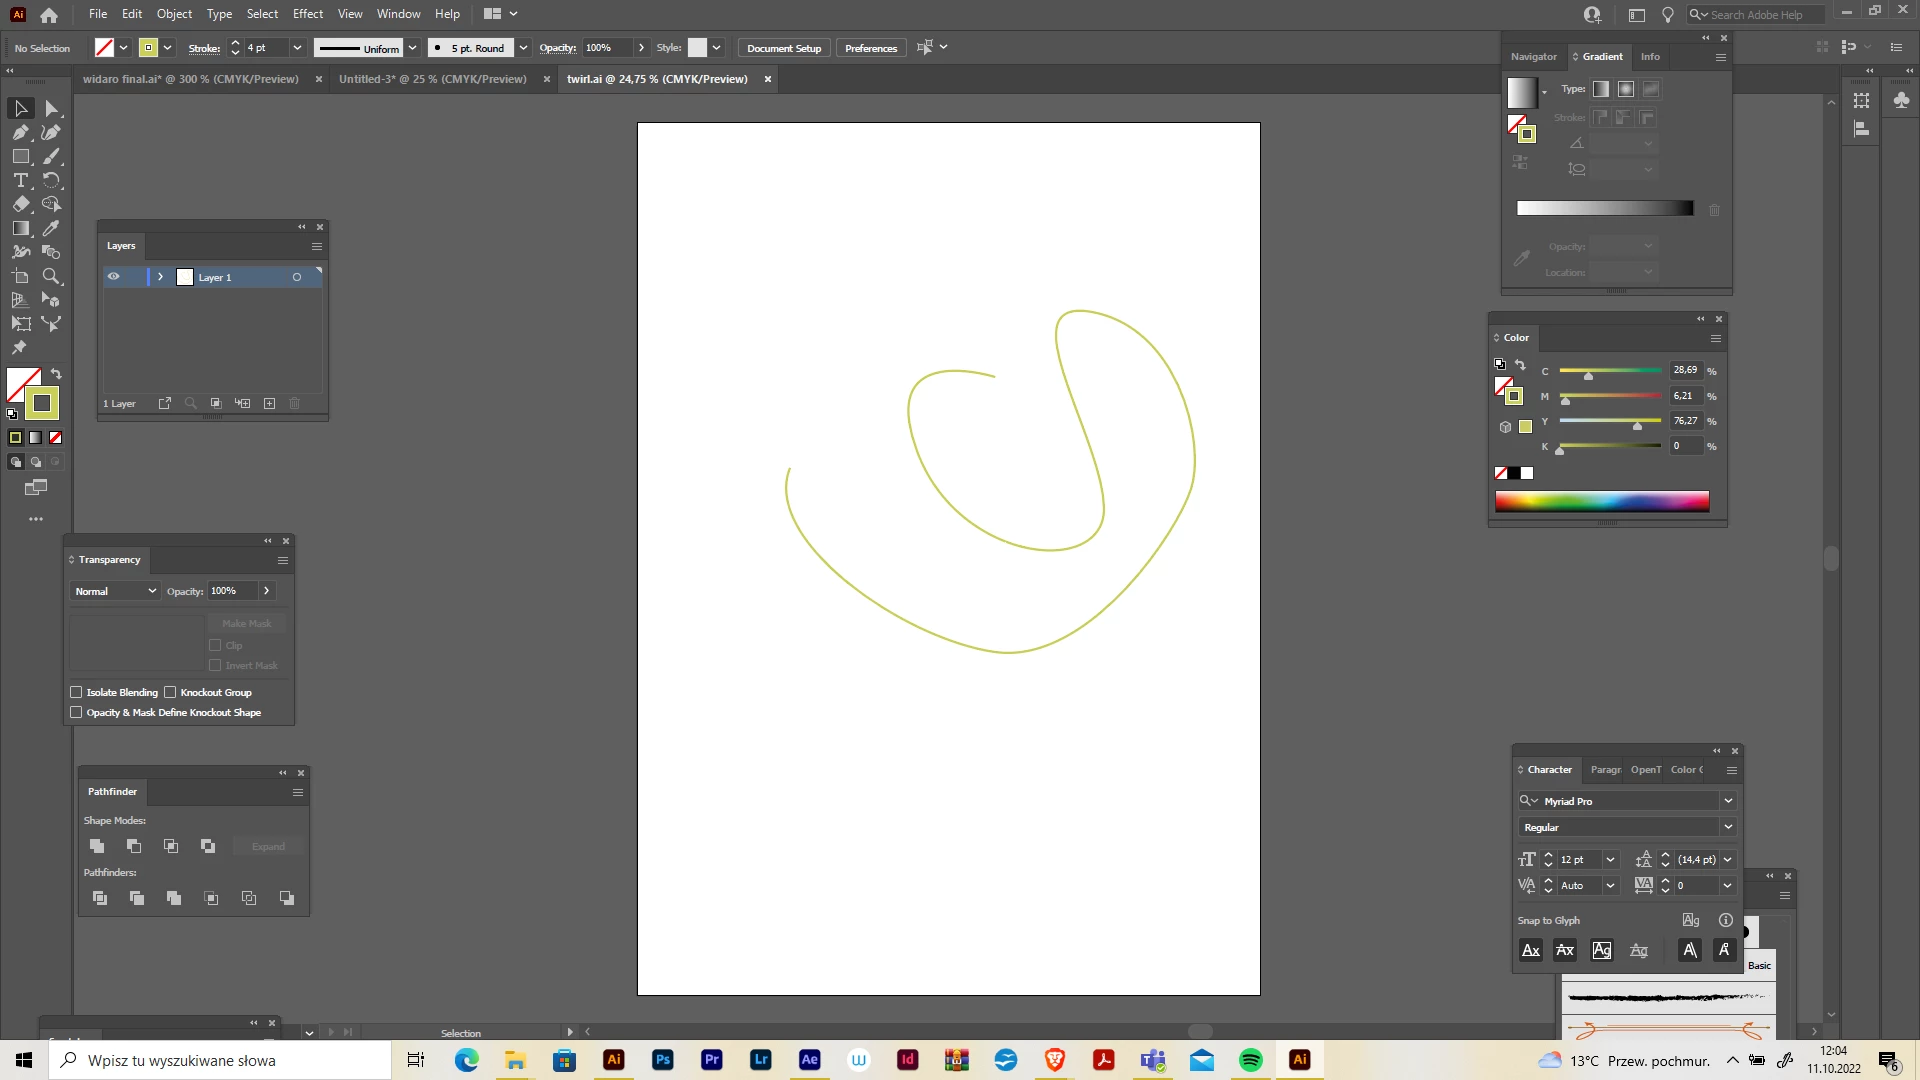This screenshot has height=1080, width=1920.
Task: Open the Normal blending mode dropdown
Action: click(x=115, y=591)
